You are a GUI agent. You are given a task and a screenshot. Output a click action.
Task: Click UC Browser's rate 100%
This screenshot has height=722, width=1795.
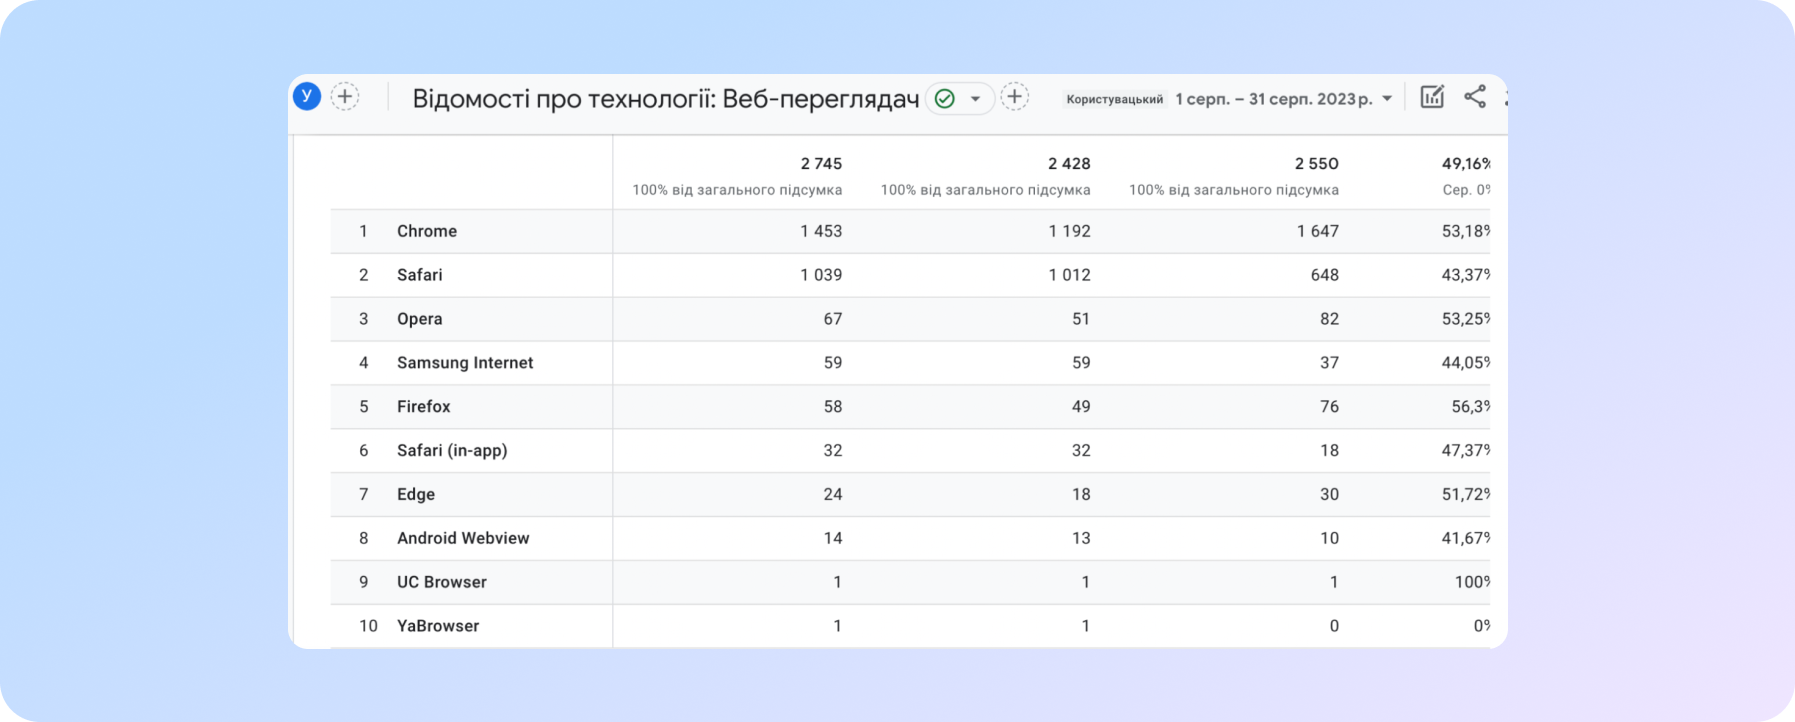point(1472,582)
